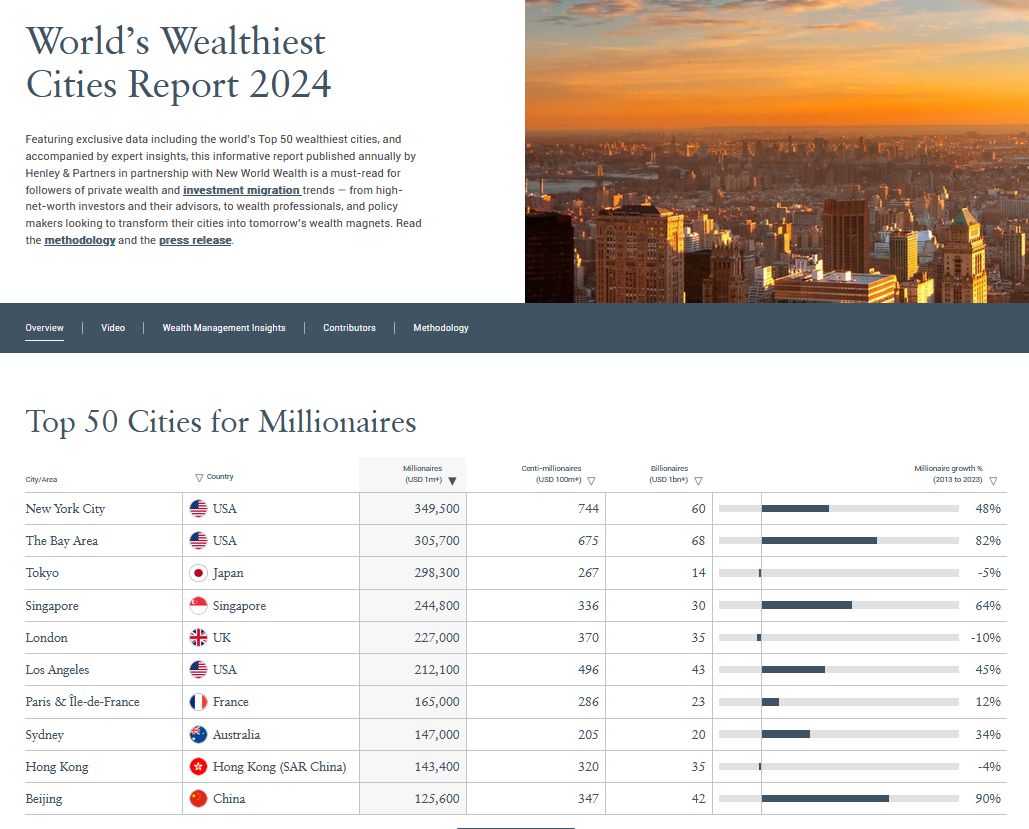Sort by Millionaires column filled arrow
The image size is (1029, 829).
pos(452,481)
